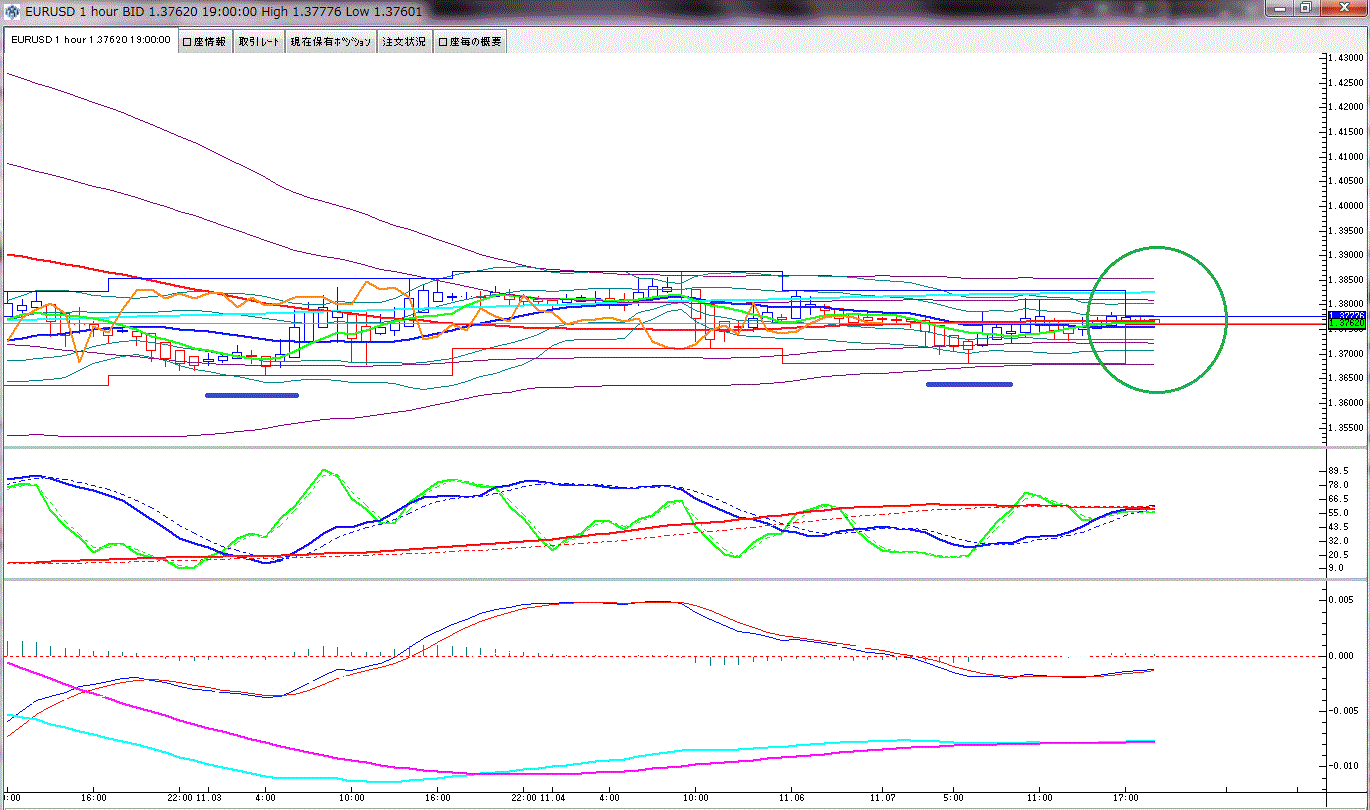
Task: Click the 17:00 time axis label
Action: pyautogui.click(x=1126, y=798)
